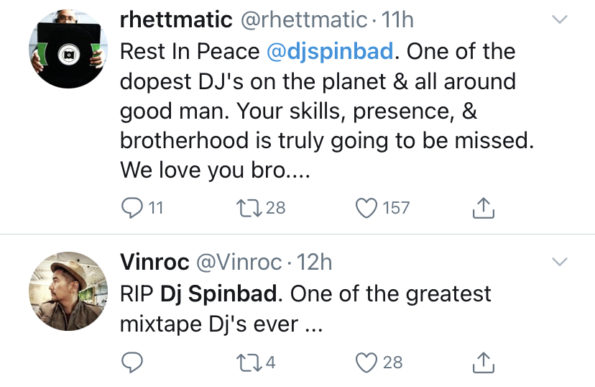This screenshot has height=387, width=595.
Task: Open rhettmatic's profile picture
Action: (x=68, y=49)
